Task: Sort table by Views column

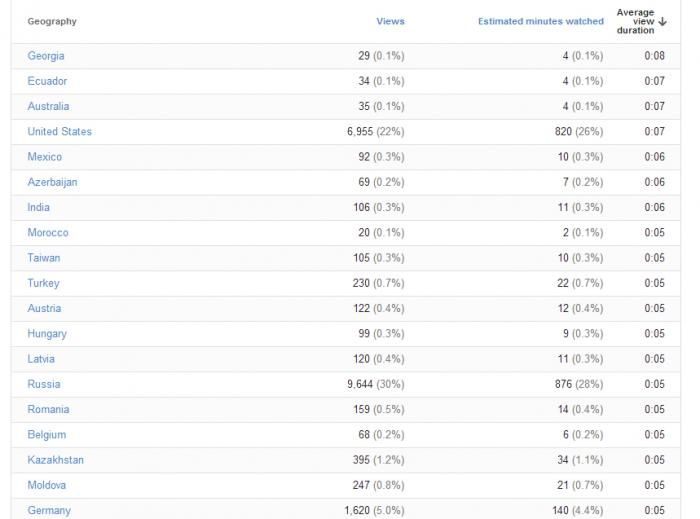Action: coord(390,21)
